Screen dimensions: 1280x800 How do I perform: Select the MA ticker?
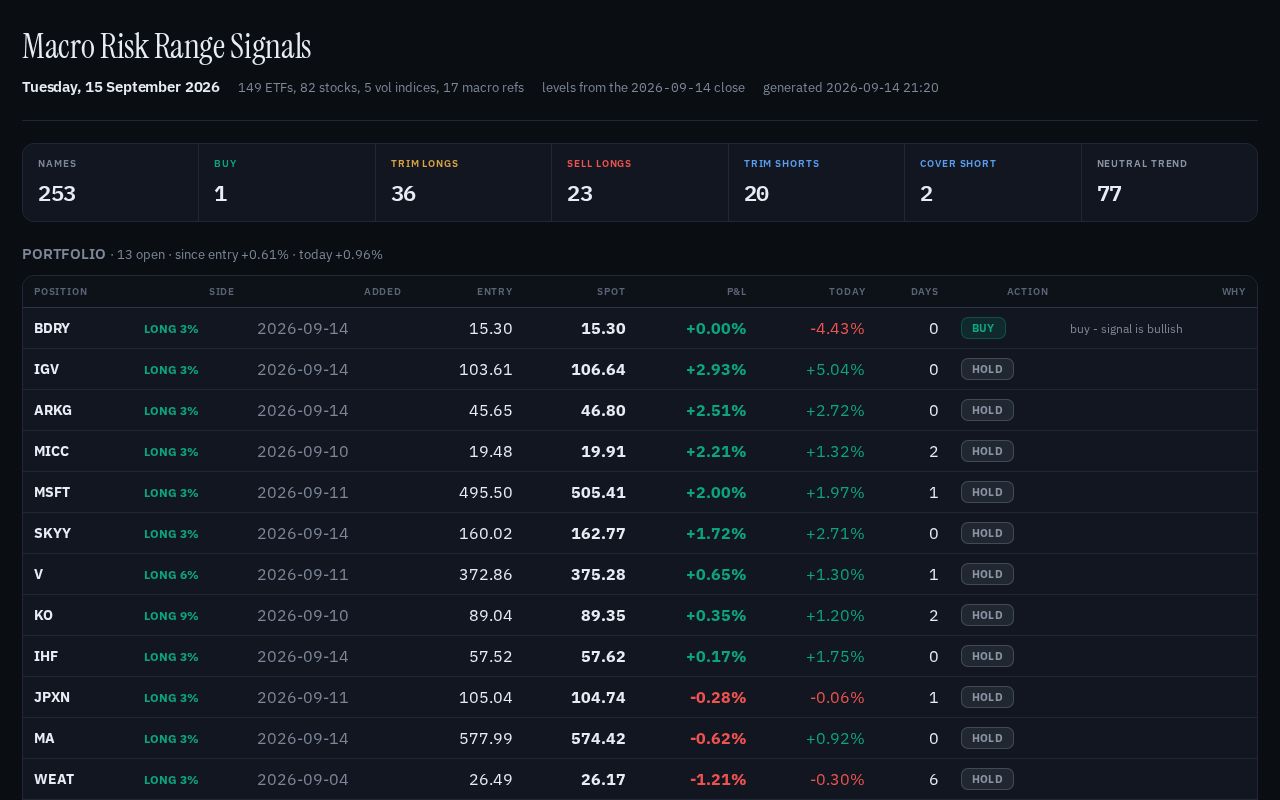click(44, 738)
